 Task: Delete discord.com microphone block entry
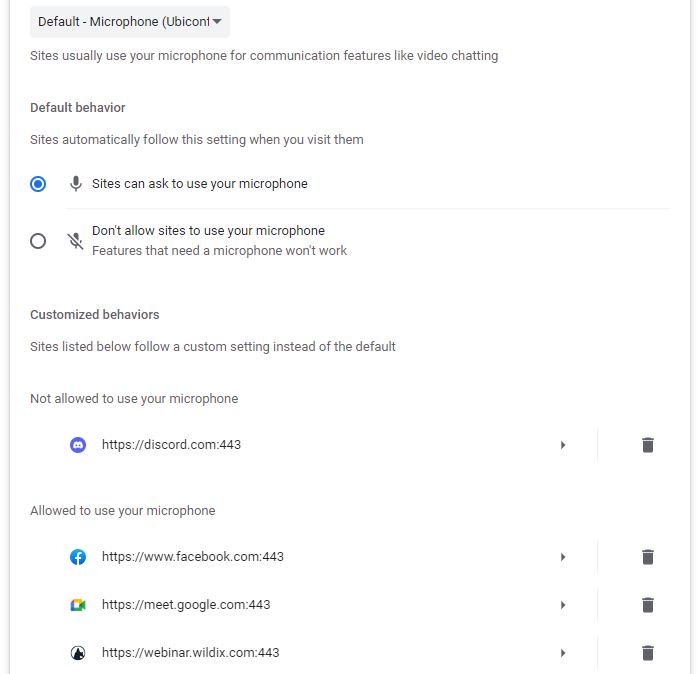click(x=648, y=445)
